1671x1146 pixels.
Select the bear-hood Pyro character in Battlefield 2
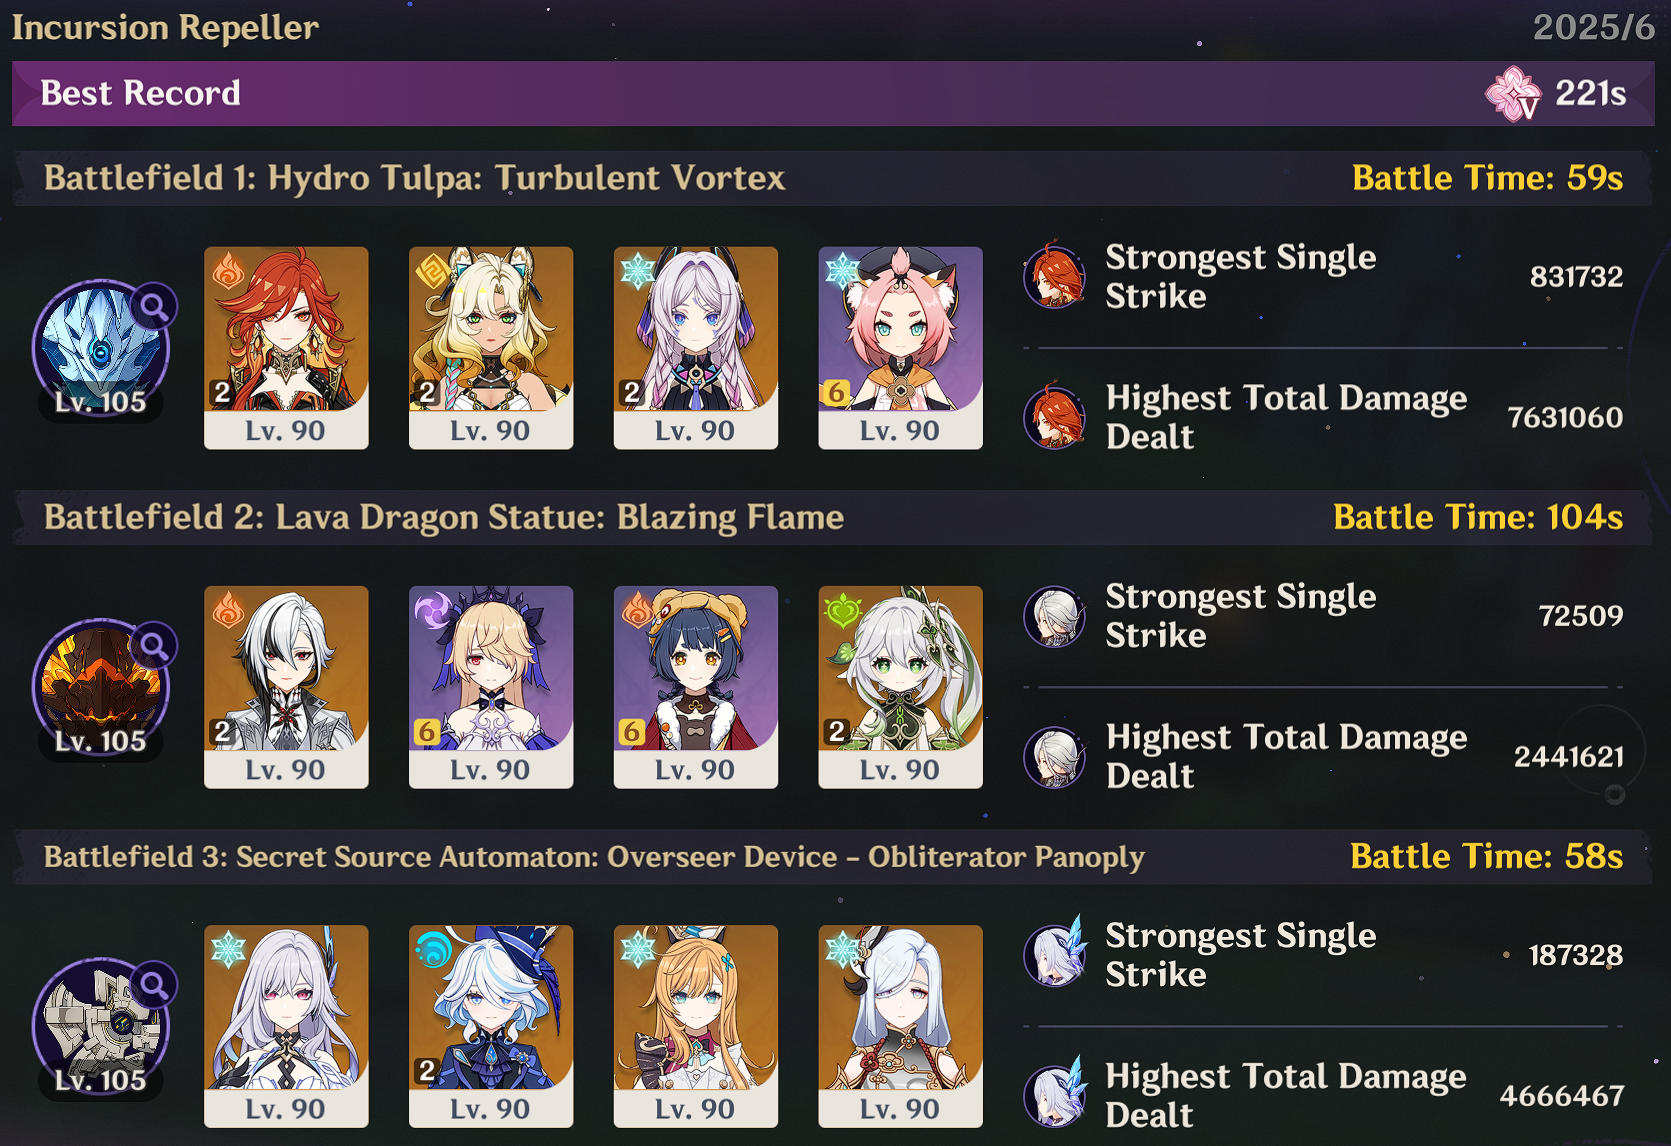(696, 687)
